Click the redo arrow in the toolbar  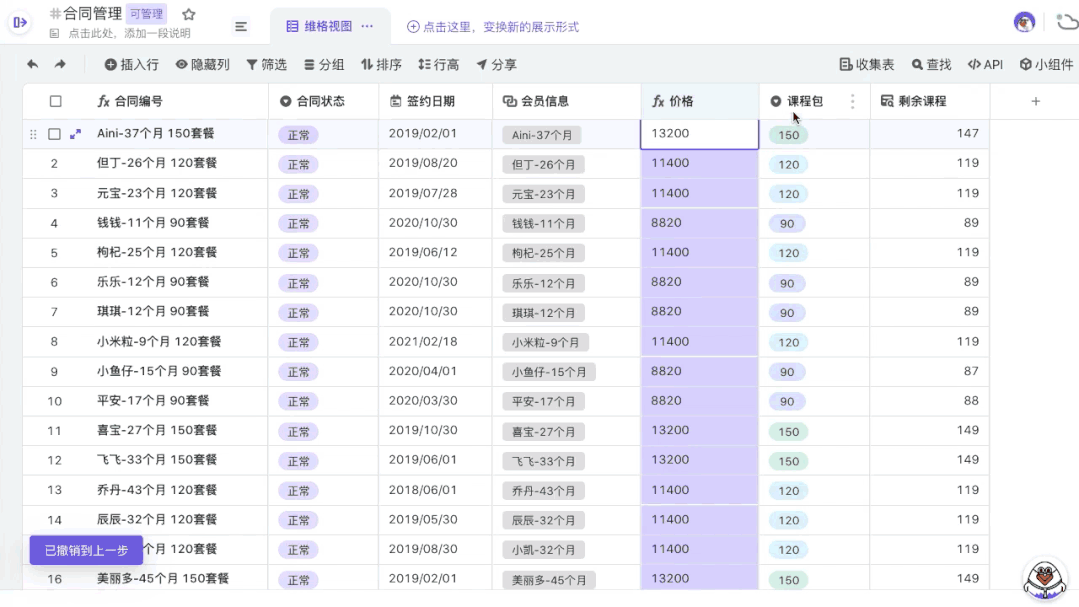62,63
